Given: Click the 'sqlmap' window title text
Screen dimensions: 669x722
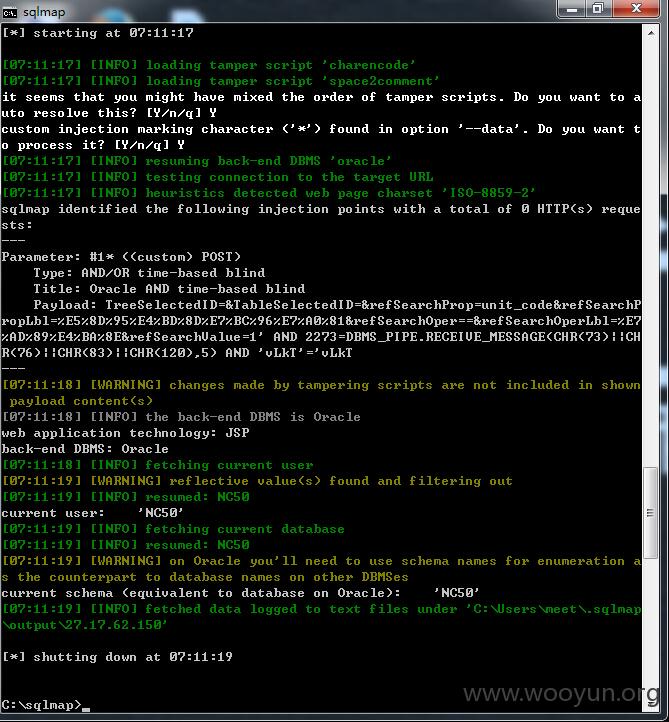Looking at the screenshot, I should tap(44, 12).
